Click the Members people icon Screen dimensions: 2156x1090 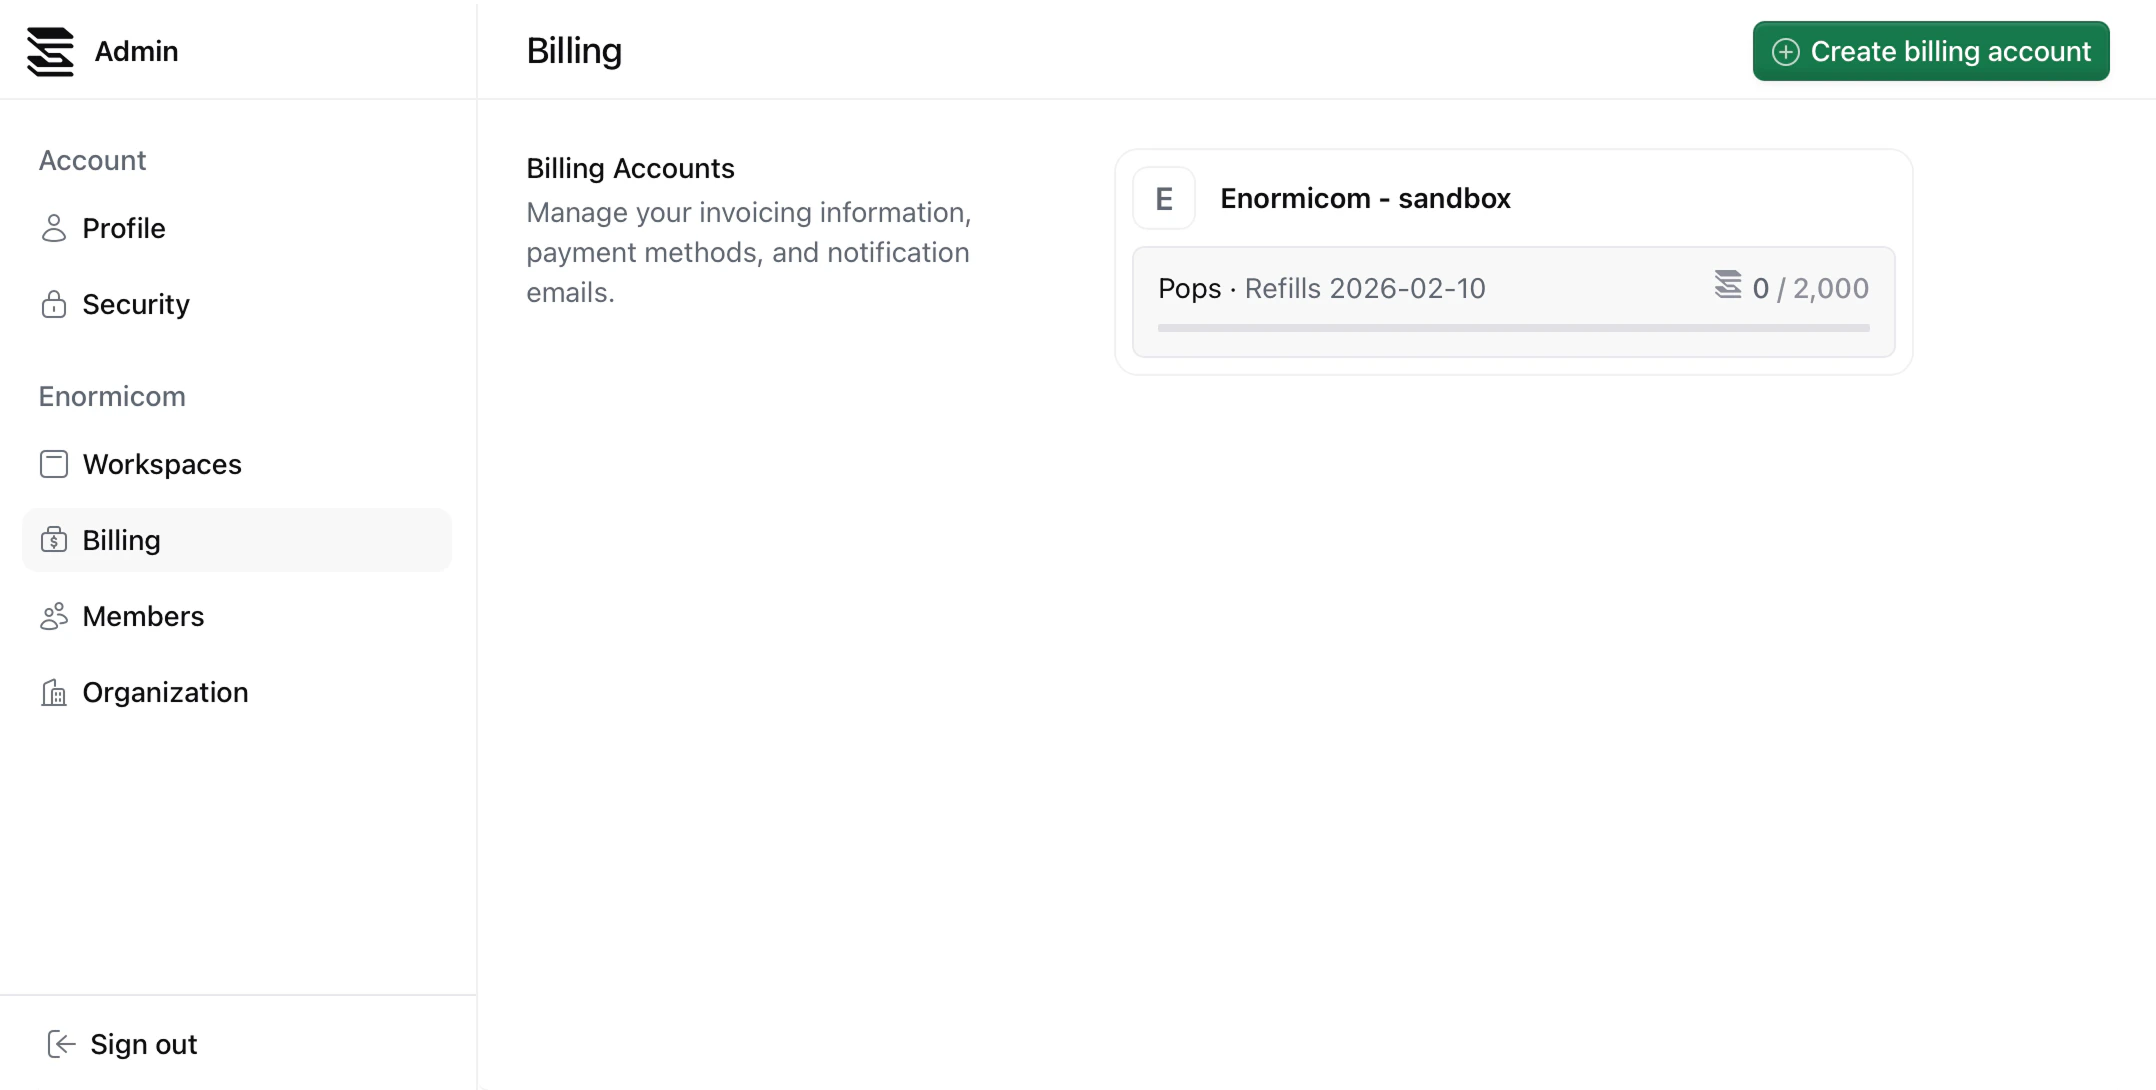coord(54,616)
